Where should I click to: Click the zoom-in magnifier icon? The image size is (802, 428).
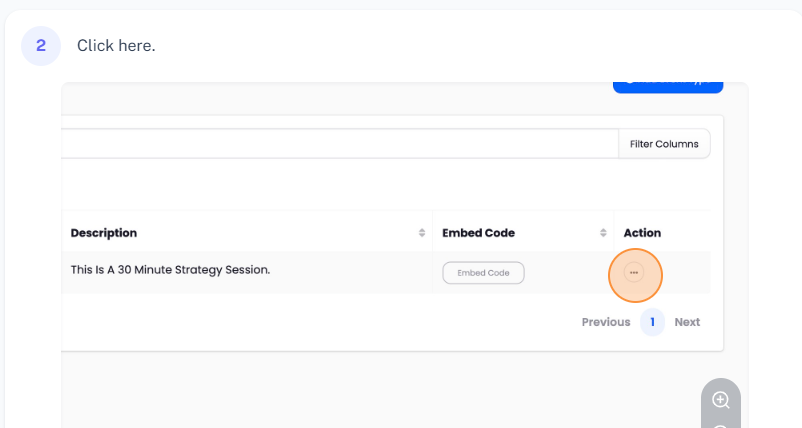click(x=720, y=400)
